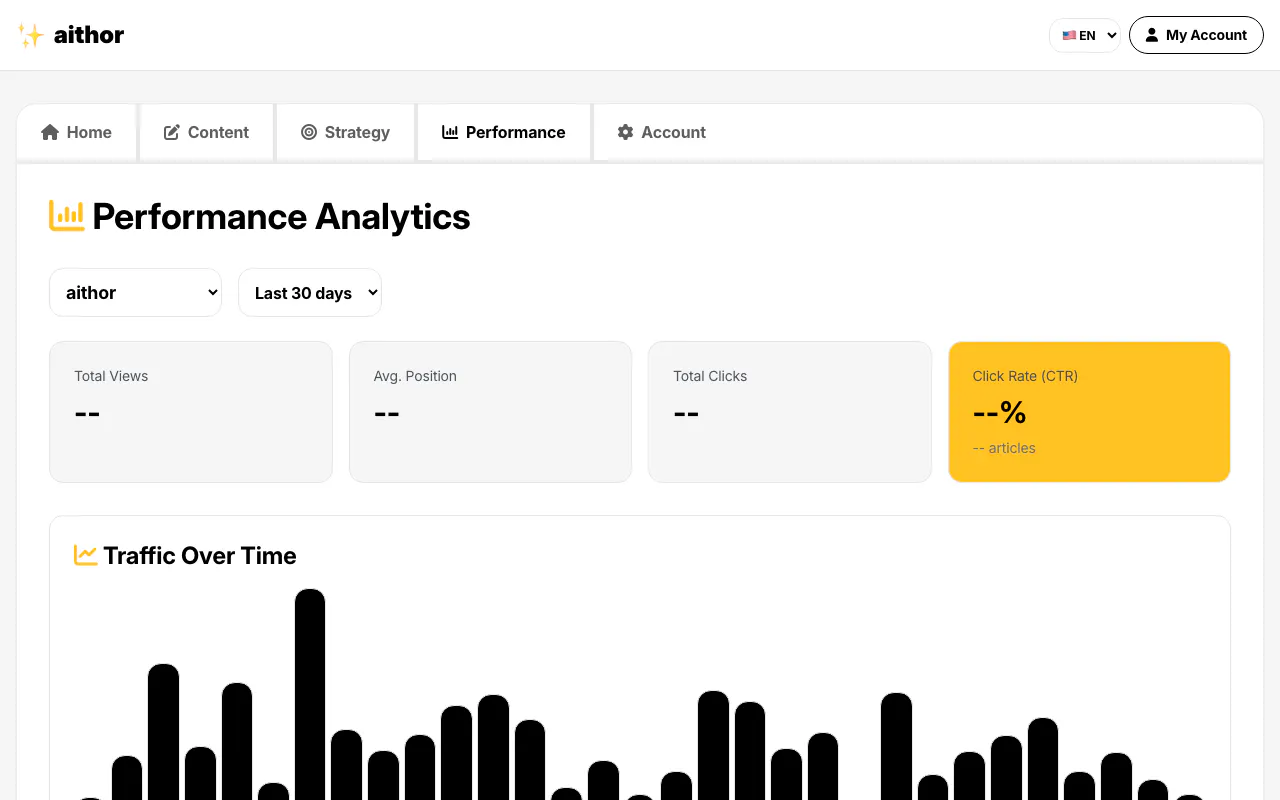Select the Total Clicks stat card
This screenshot has width=1280, height=800.
(x=790, y=412)
